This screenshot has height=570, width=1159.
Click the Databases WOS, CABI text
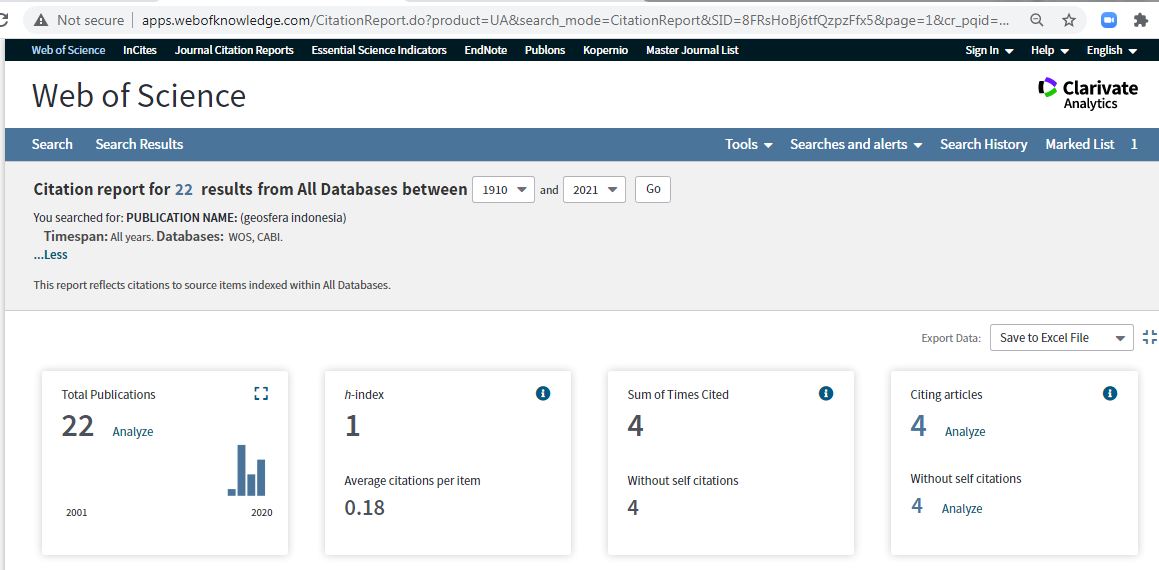[220, 237]
